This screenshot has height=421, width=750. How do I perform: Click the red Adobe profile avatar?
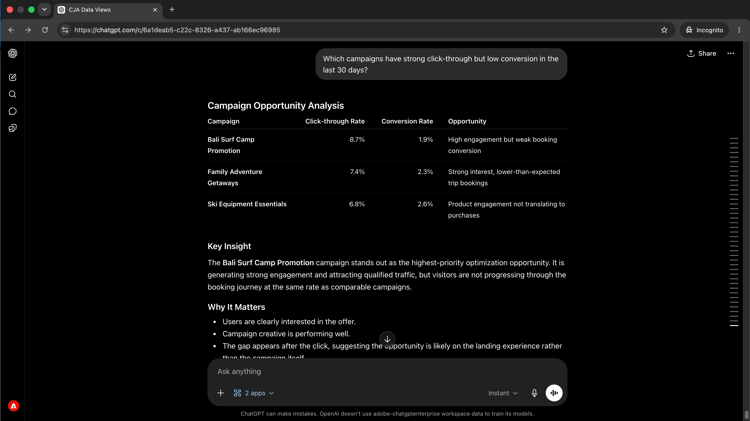[x=13, y=406]
